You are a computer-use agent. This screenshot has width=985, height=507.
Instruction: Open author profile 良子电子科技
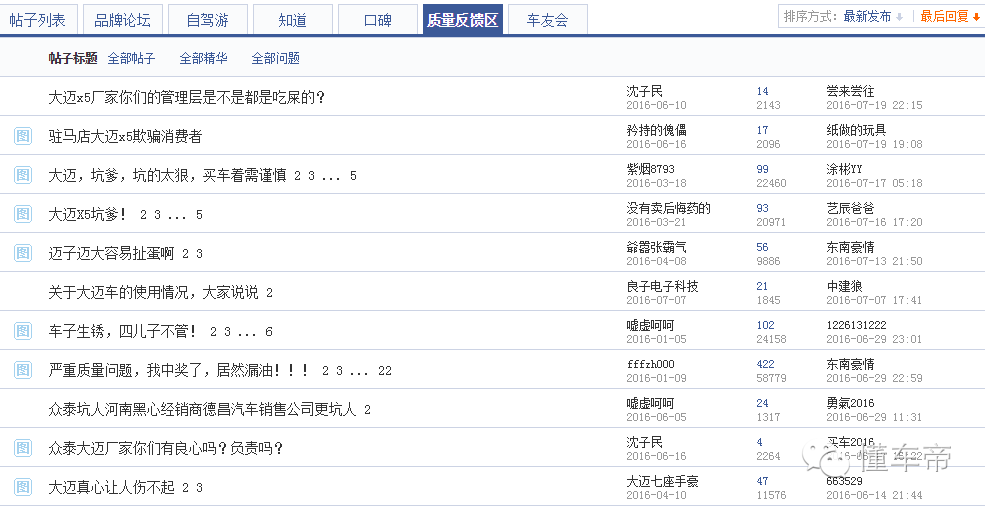click(662, 286)
